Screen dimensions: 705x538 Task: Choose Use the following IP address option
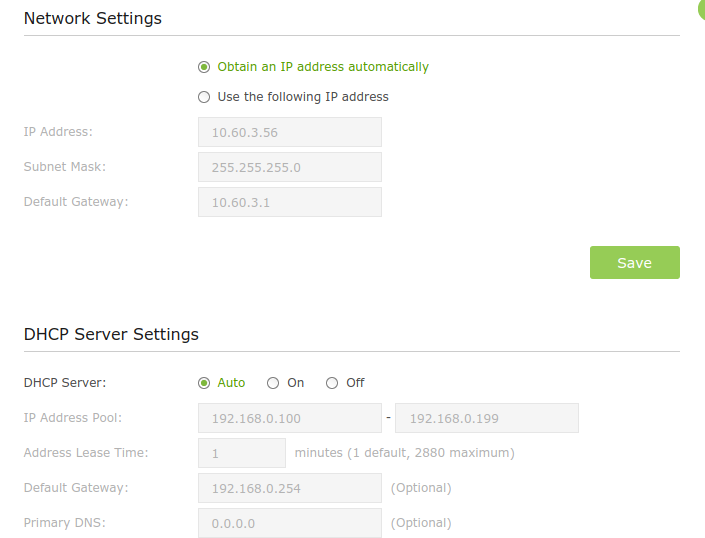[204, 97]
